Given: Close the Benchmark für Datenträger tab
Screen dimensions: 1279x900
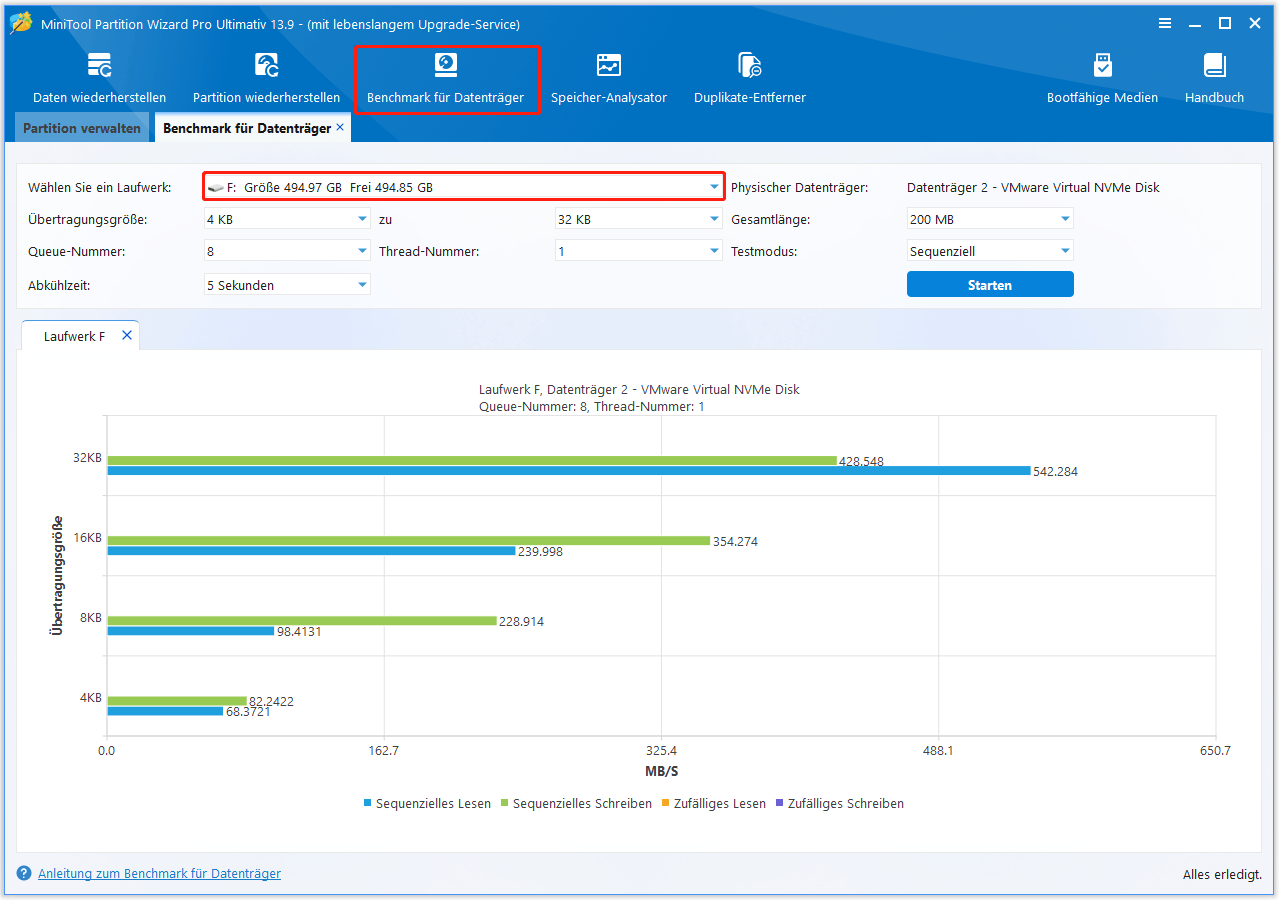Looking at the screenshot, I should (x=340, y=127).
